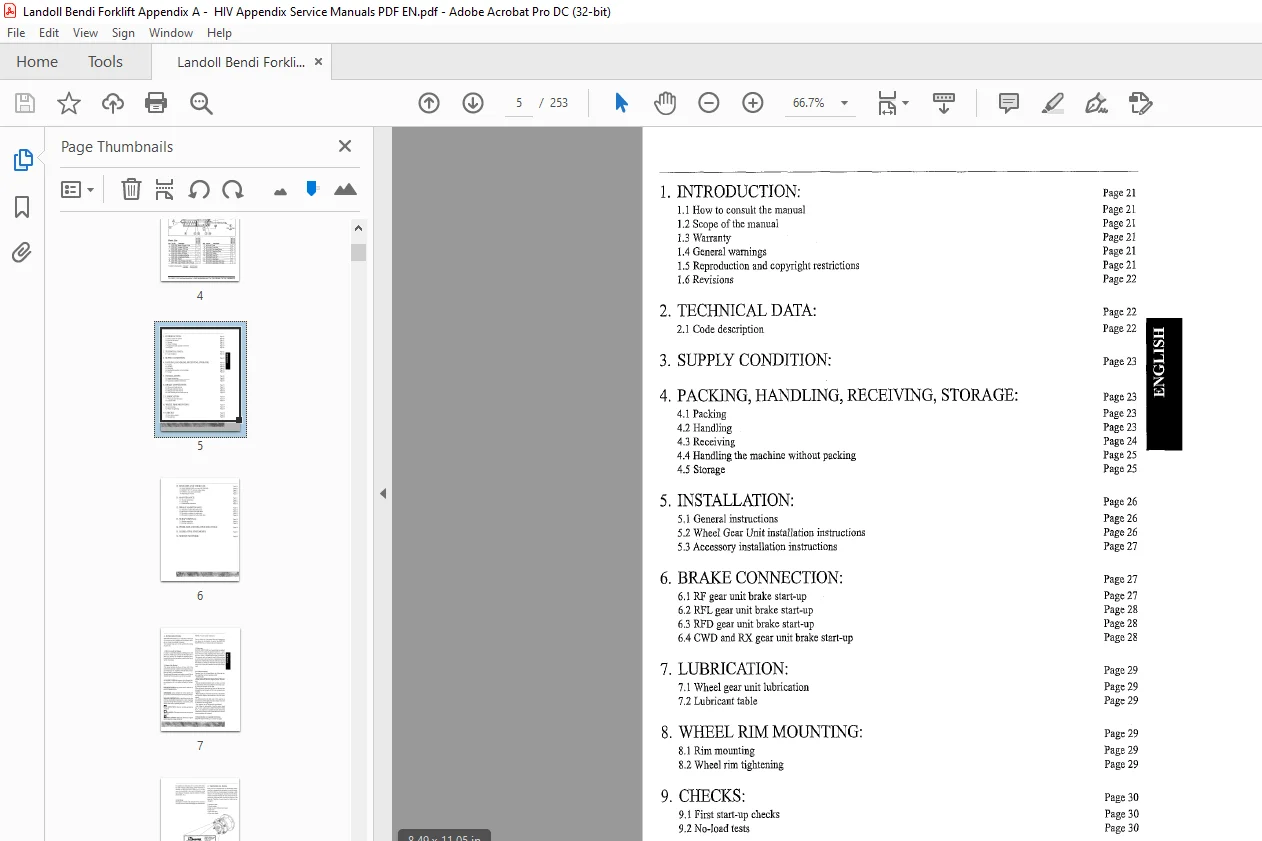Switch to the Home tab
This screenshot has width=1262, height=841.
37,62
